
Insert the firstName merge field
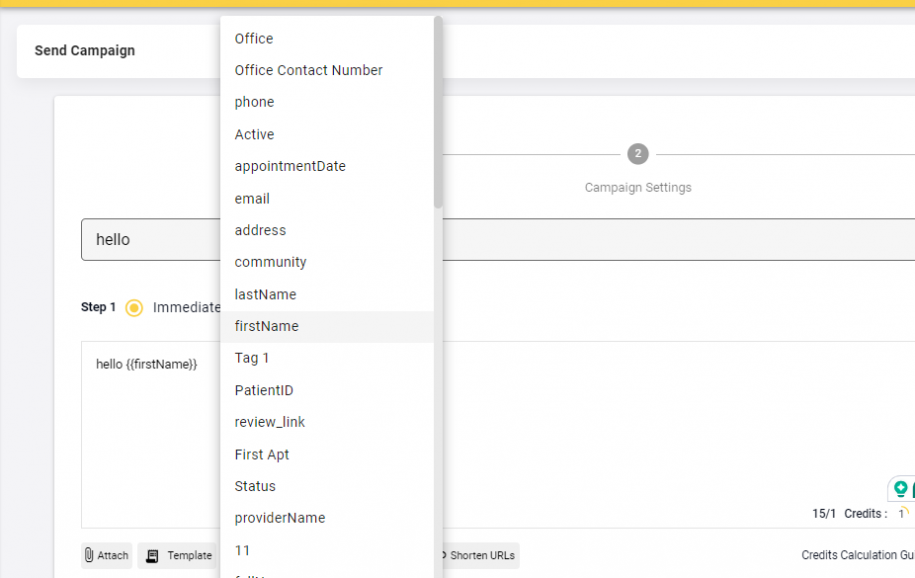266,326
